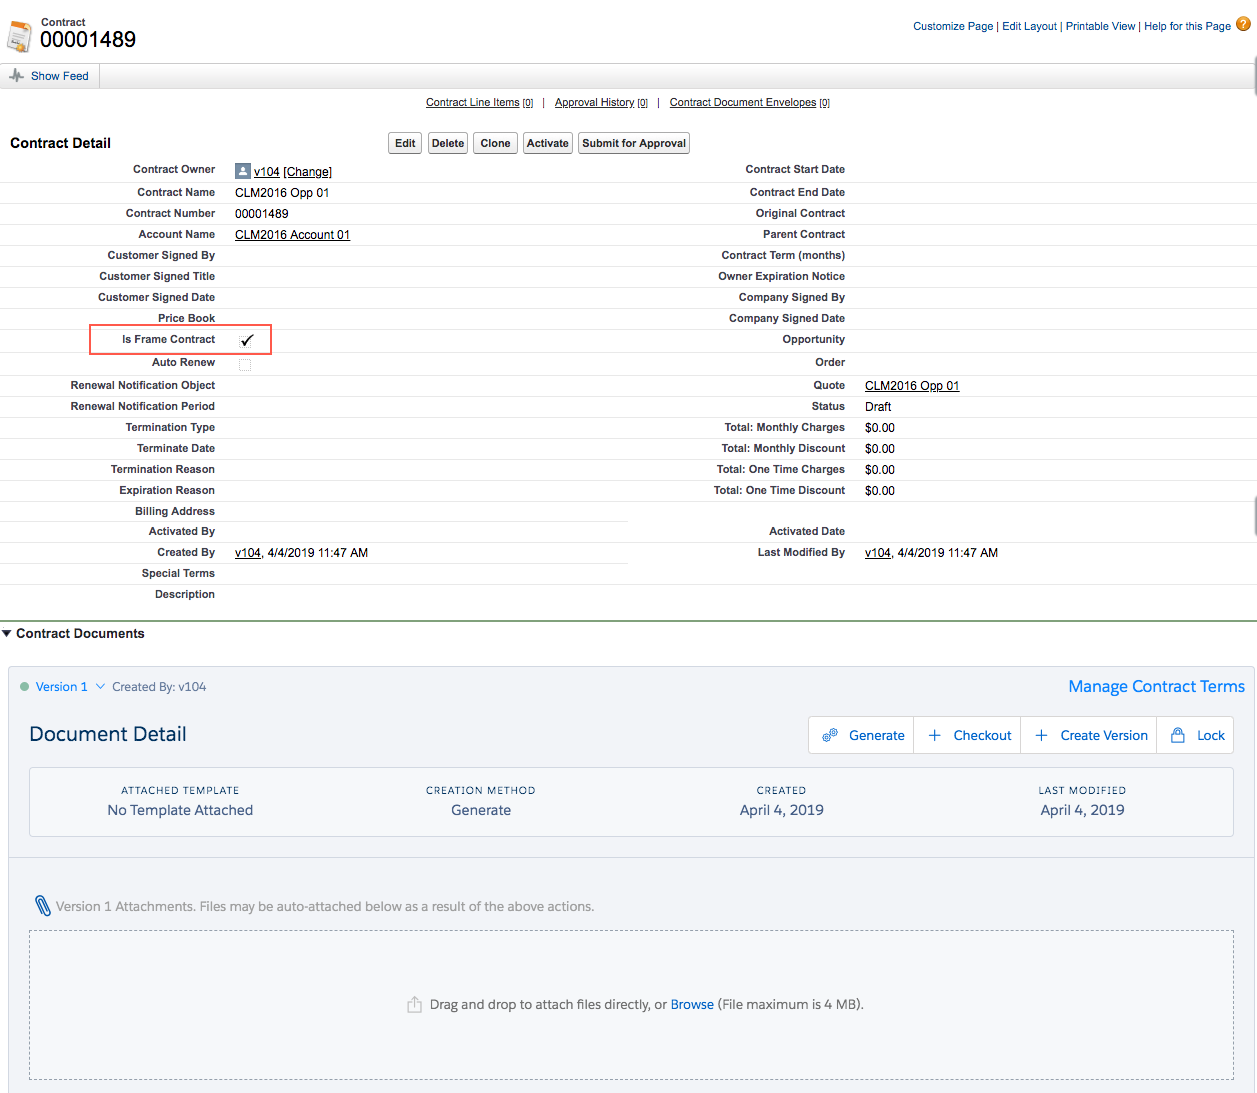This screenshot has height=1093, width=1257.
Task: Click the Total: One Time Discount $0.00 value
Action: [880, 491]
